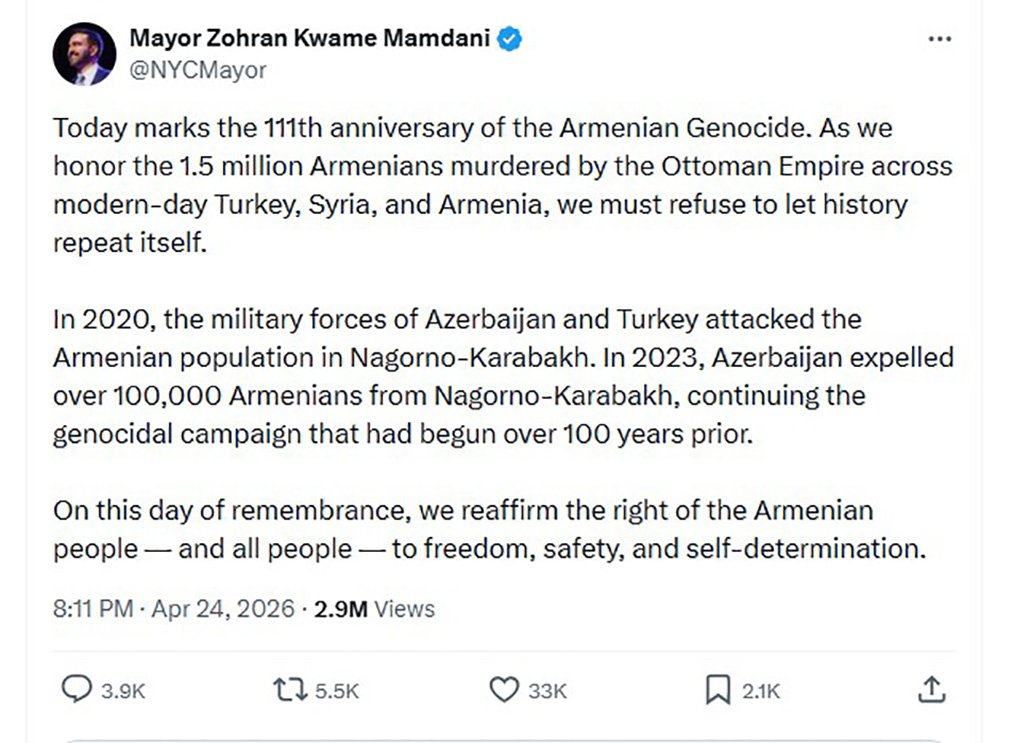Screen dimensions: 1013x743
Task: Open the profile avatar of the mayor
Action: (84, 53)
